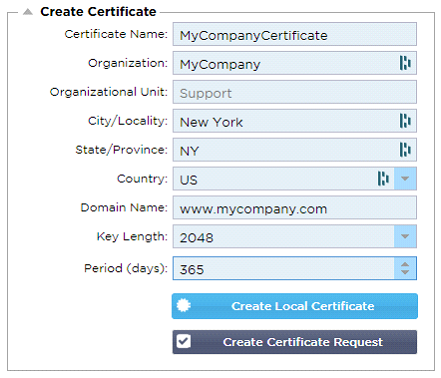
Task: Click the City/Locality field showing New York
Action: (x=295, y=121)
